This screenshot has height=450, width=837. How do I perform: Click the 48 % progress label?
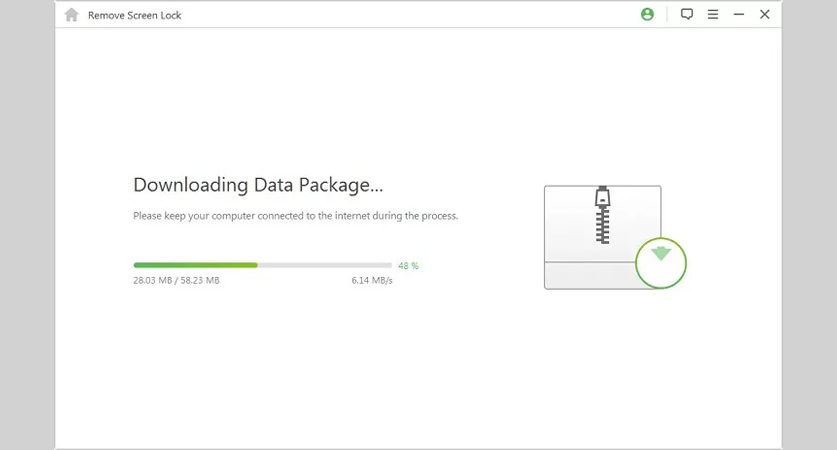(408, 265)
